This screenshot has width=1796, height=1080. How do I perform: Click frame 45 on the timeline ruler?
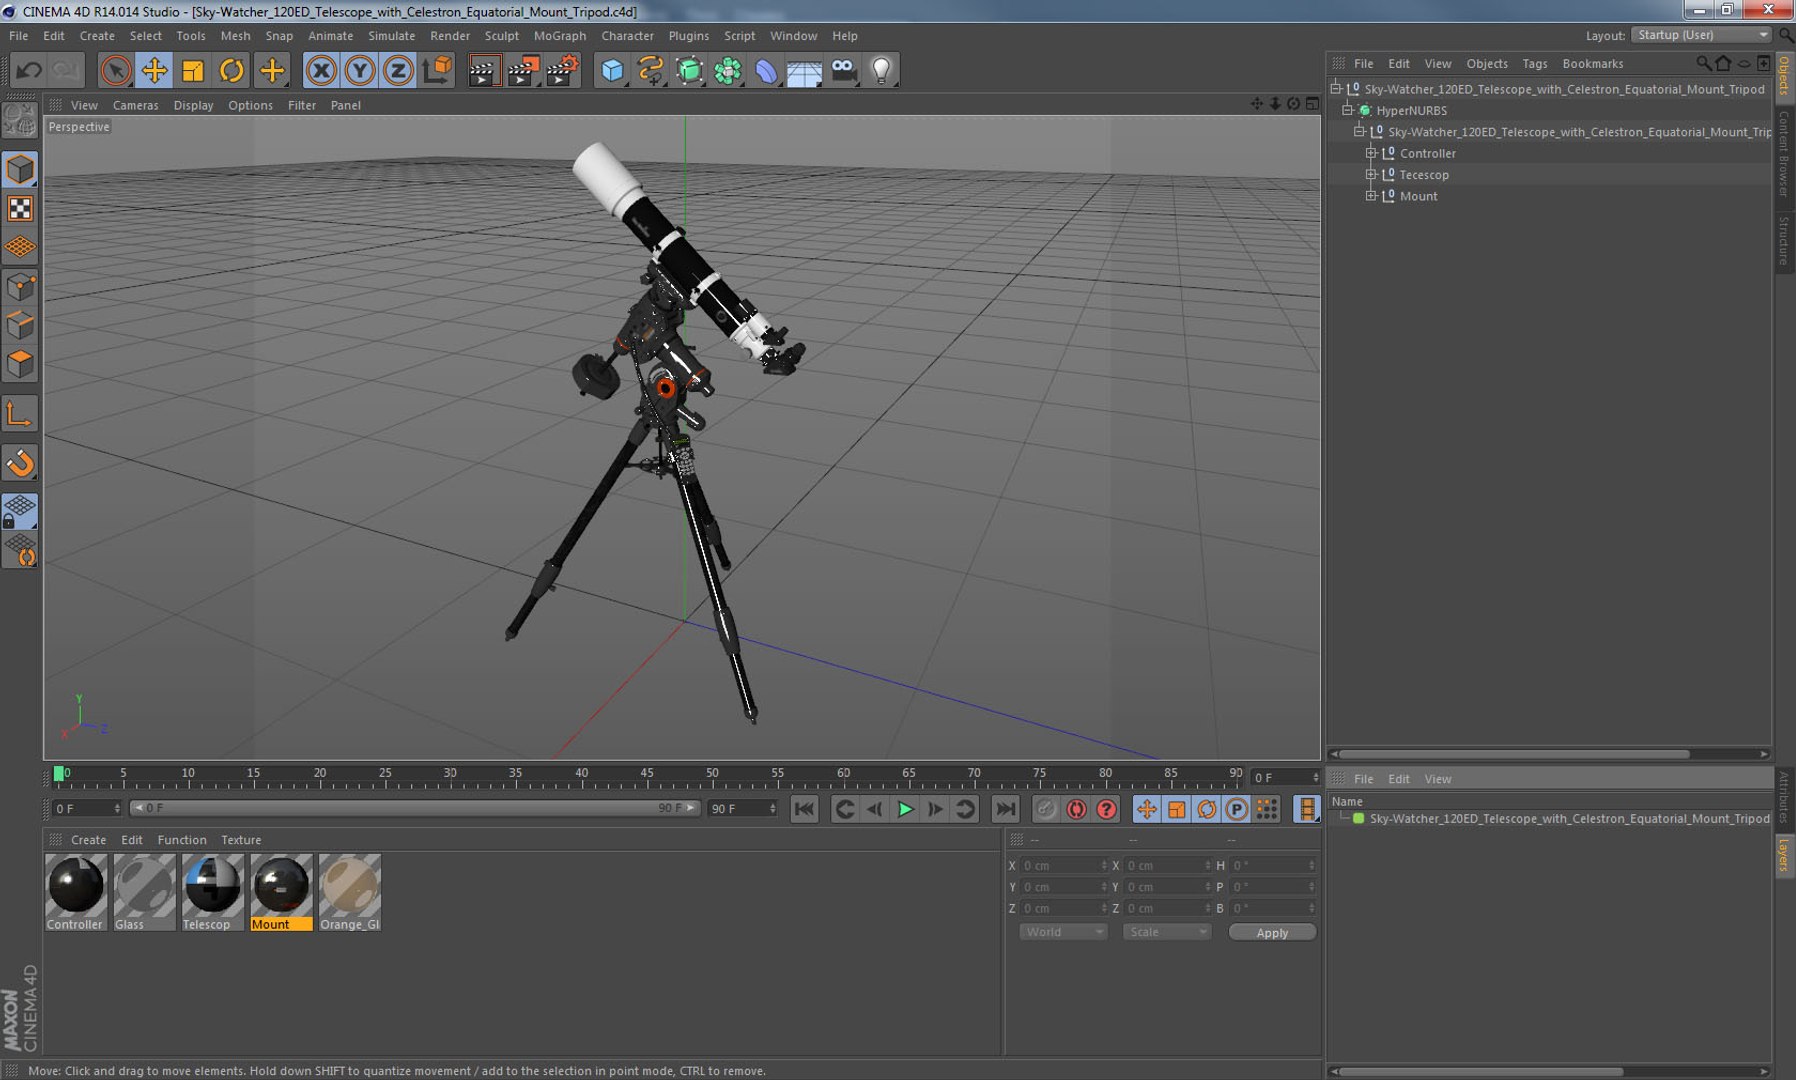click(x=647, y=774)
